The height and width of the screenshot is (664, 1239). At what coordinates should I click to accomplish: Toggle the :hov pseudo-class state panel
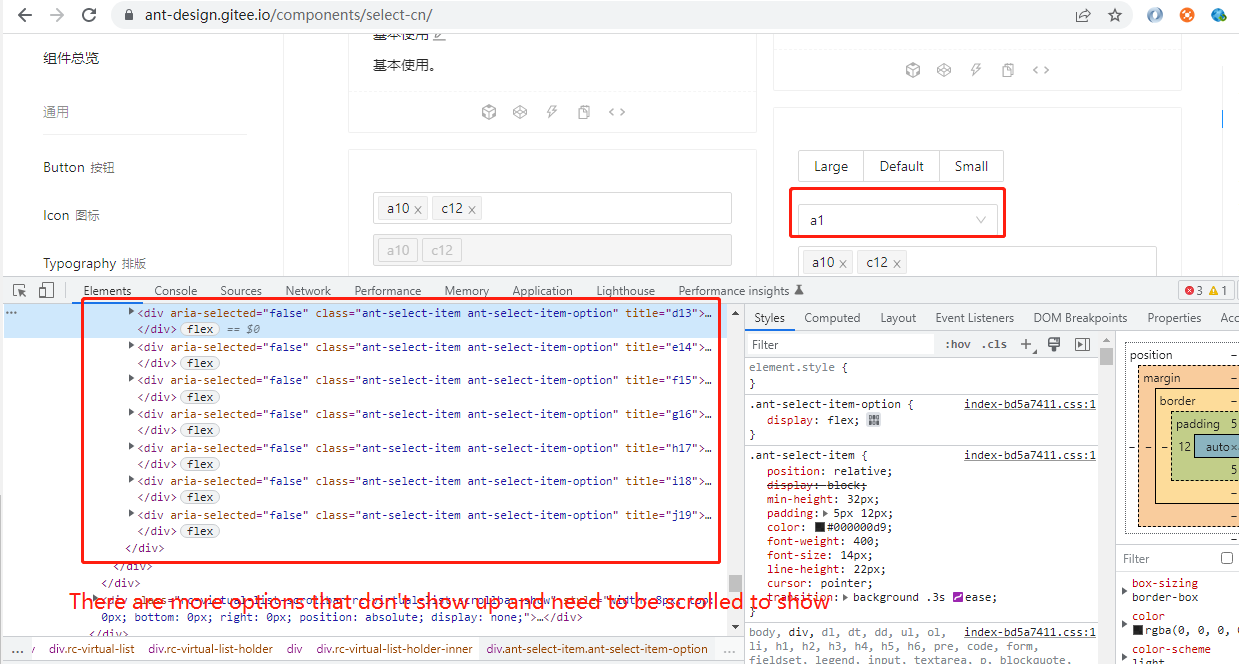tap(957, 343)
